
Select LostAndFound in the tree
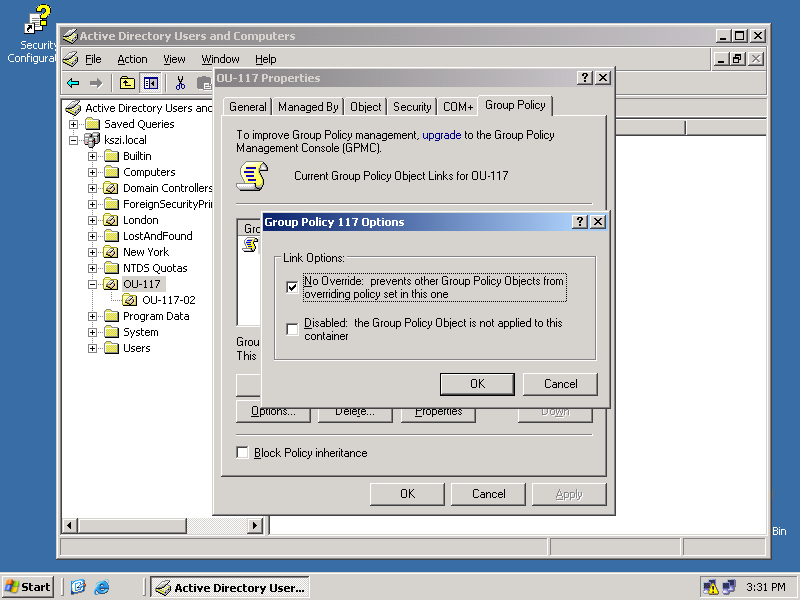tap(158, 236)
